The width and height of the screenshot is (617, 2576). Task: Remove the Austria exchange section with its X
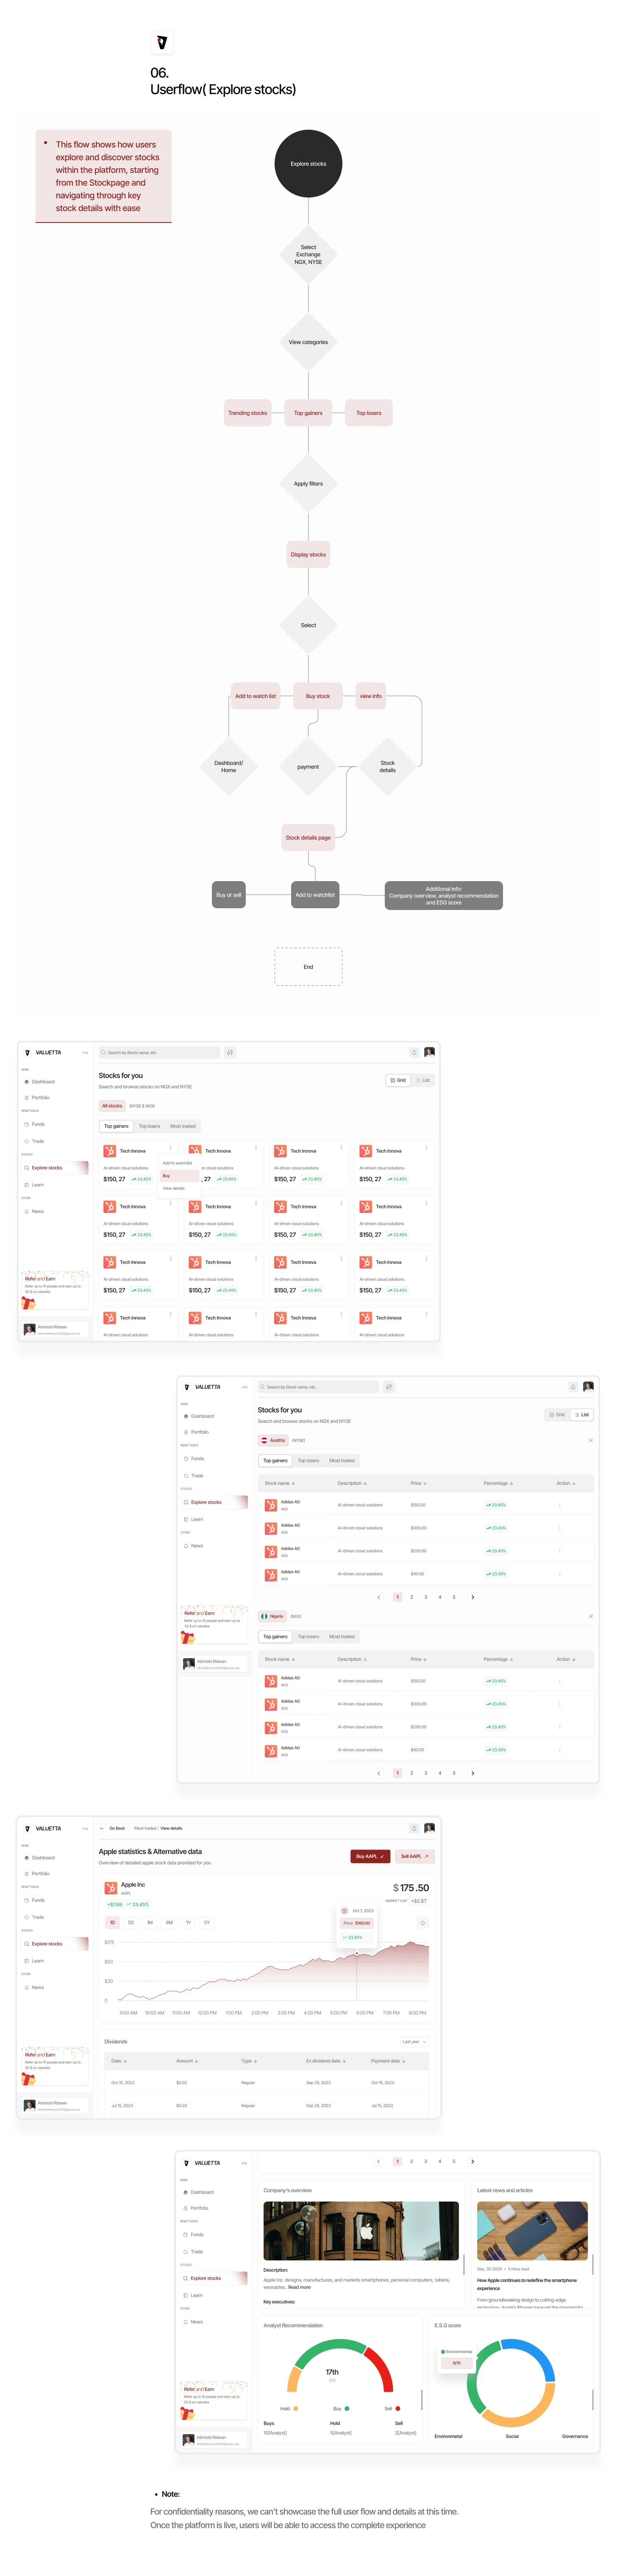click(591, 1441)
